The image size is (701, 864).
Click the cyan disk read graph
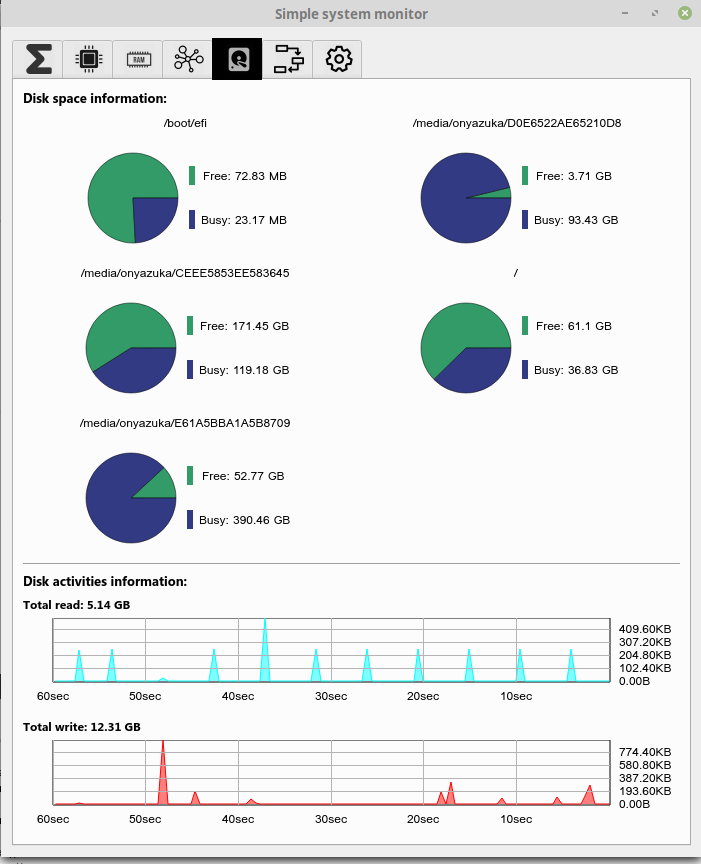331,650
